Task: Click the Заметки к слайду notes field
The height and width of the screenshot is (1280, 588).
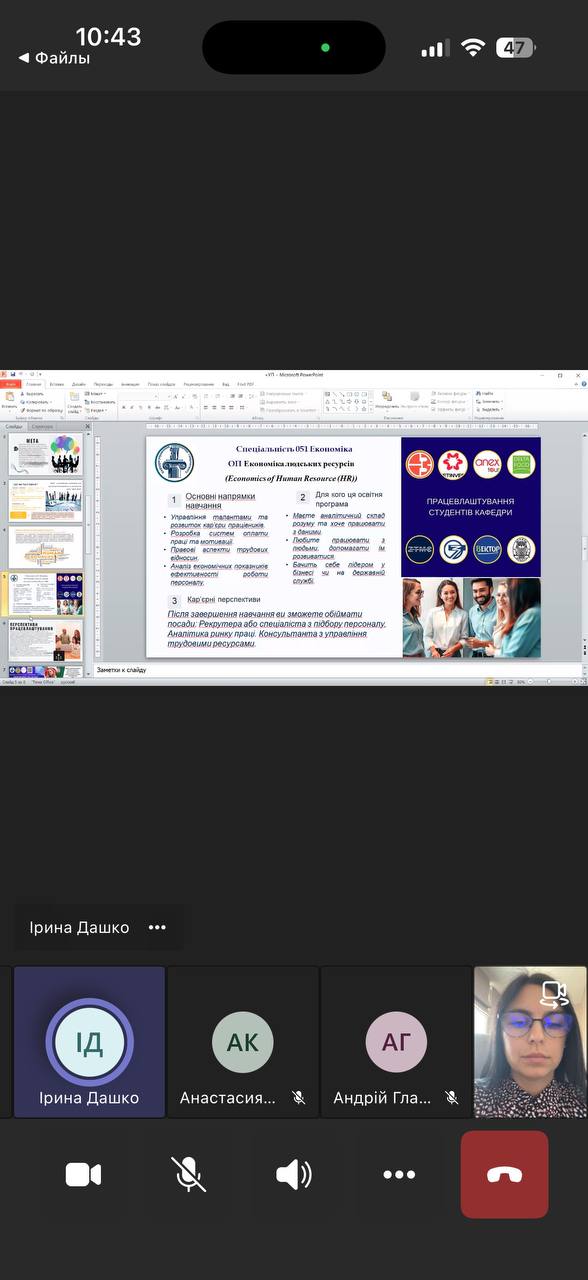Action: 338,669
